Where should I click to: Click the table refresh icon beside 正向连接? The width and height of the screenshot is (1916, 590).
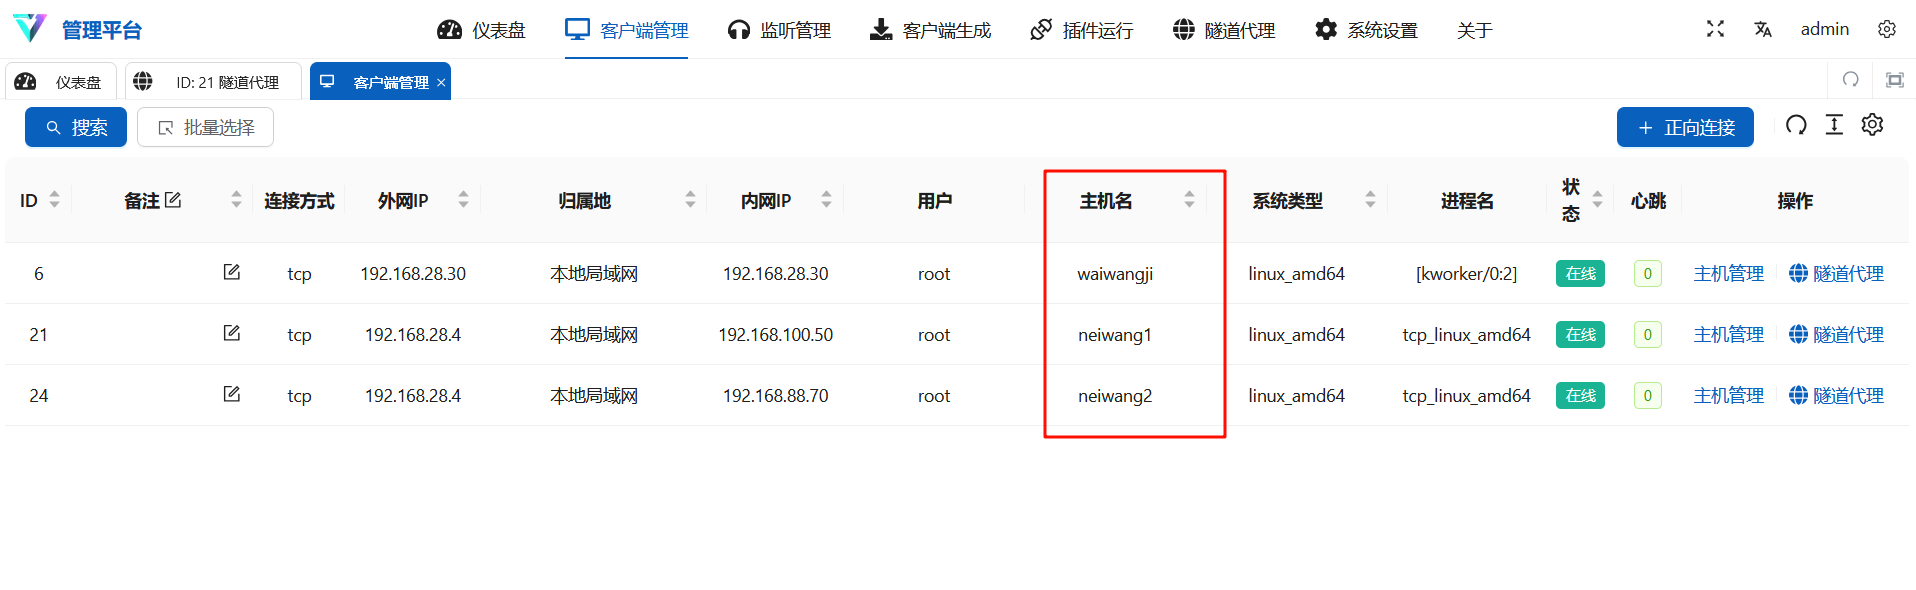tap(1796, 125)
